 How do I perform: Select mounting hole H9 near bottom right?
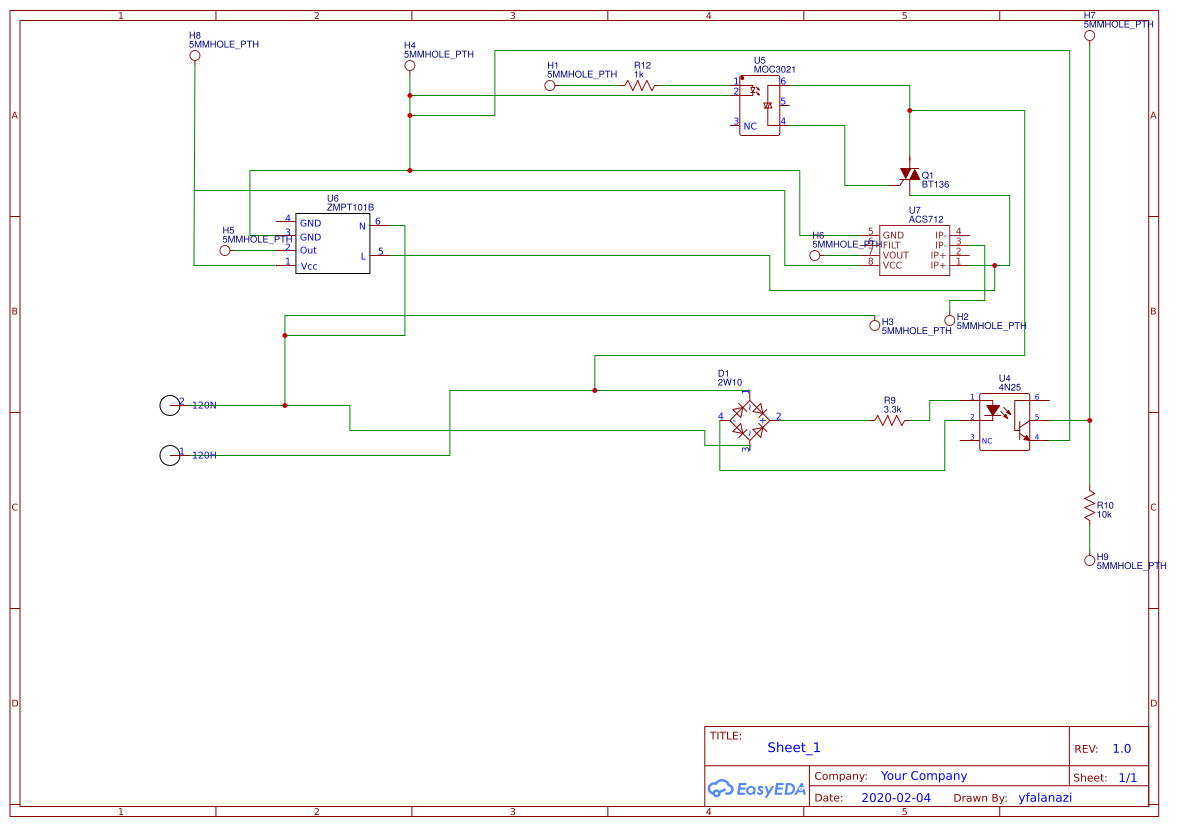click(1089, 560)
